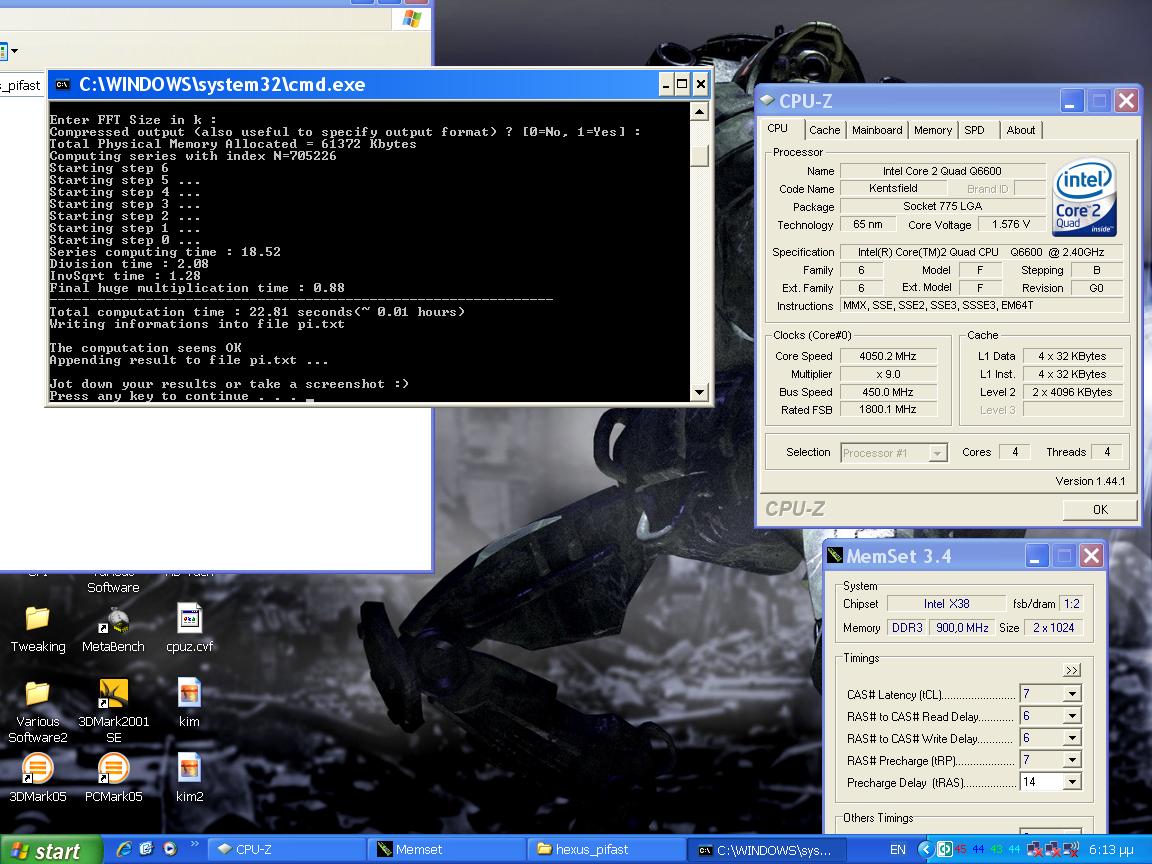The height and width of the screenshot is (864, 1152).
Task: Click the cmd window scrollbar thumb
Action: pyautogui.click(x=699, y=155)
